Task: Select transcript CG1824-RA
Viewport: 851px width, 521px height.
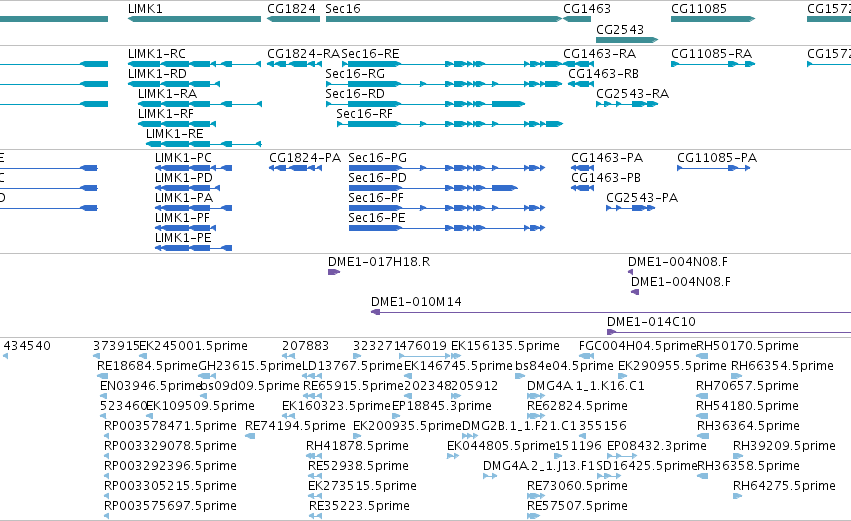Action: (303, 54)
